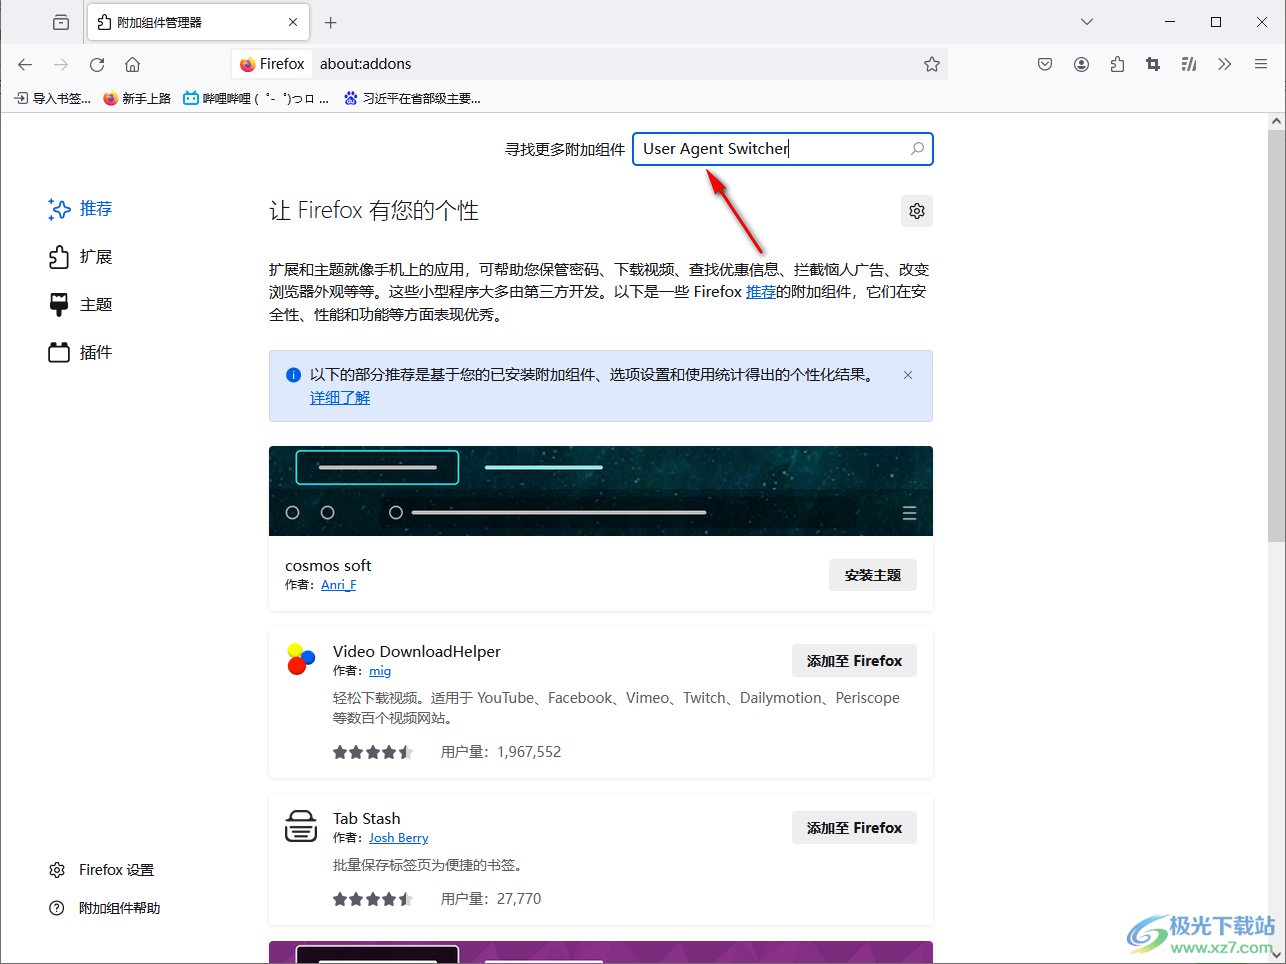
Task: Click the info icon in recommendation notice
Action: [x=293, y=375]
